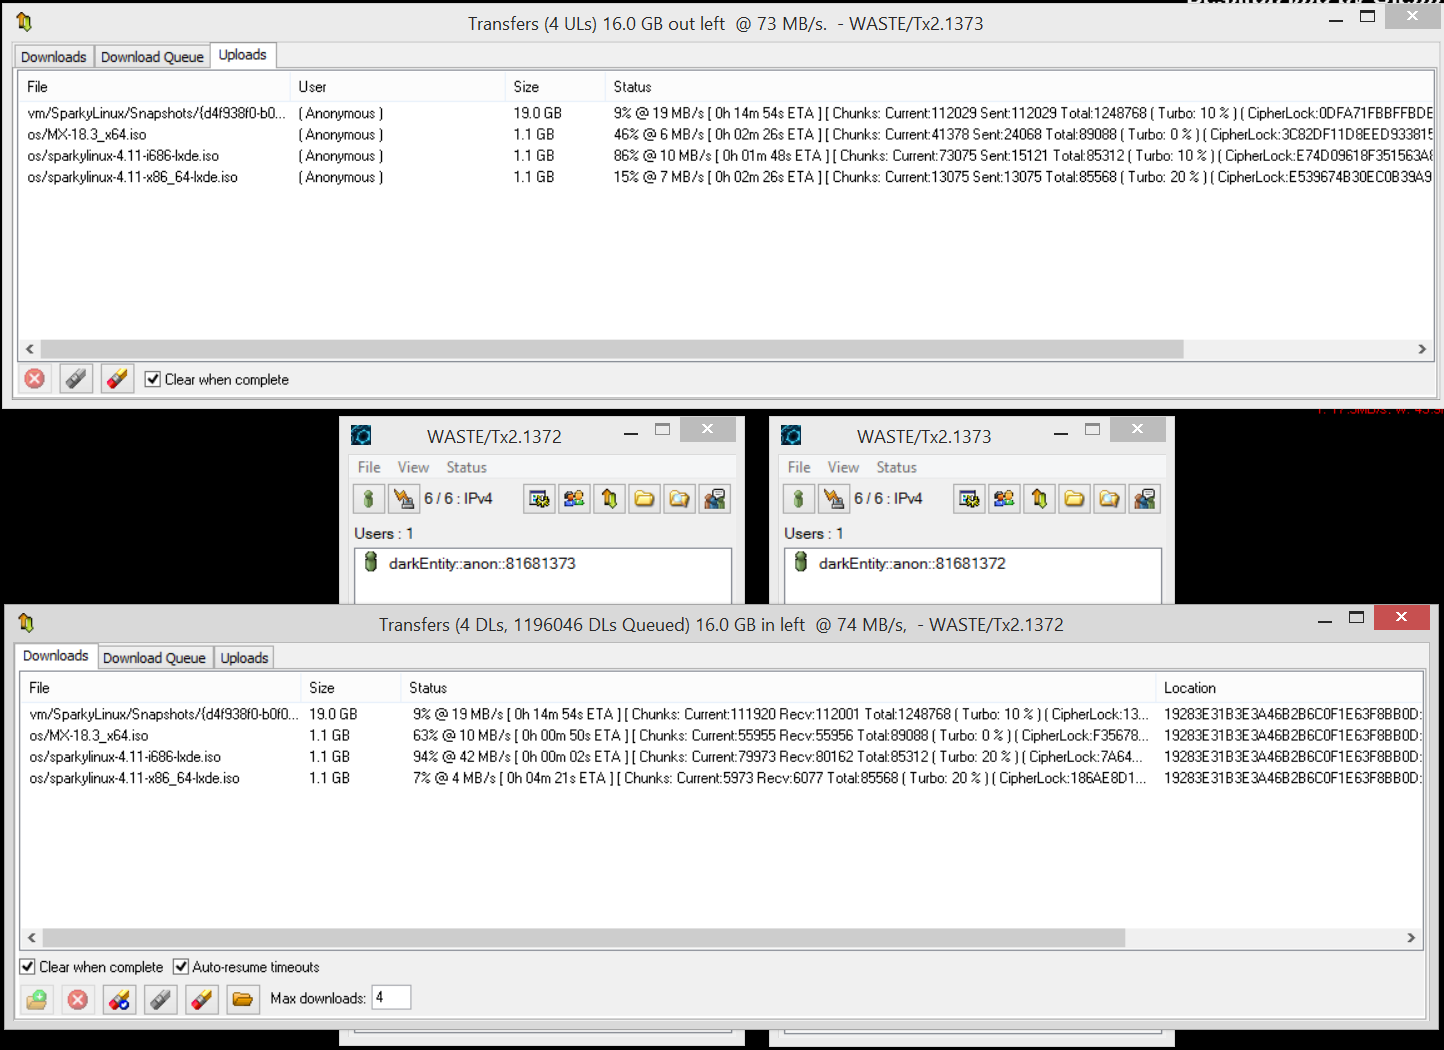Open the Status menu in WASTE/Tx2.1373

[897, 467]
